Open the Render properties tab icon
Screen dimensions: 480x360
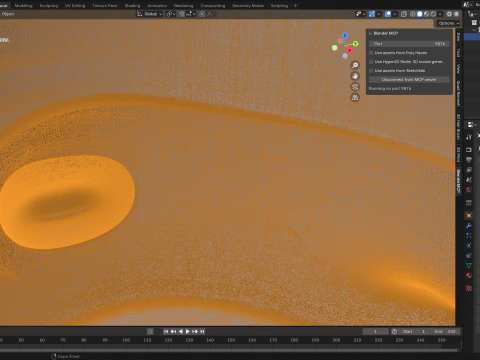click(469, 150)
